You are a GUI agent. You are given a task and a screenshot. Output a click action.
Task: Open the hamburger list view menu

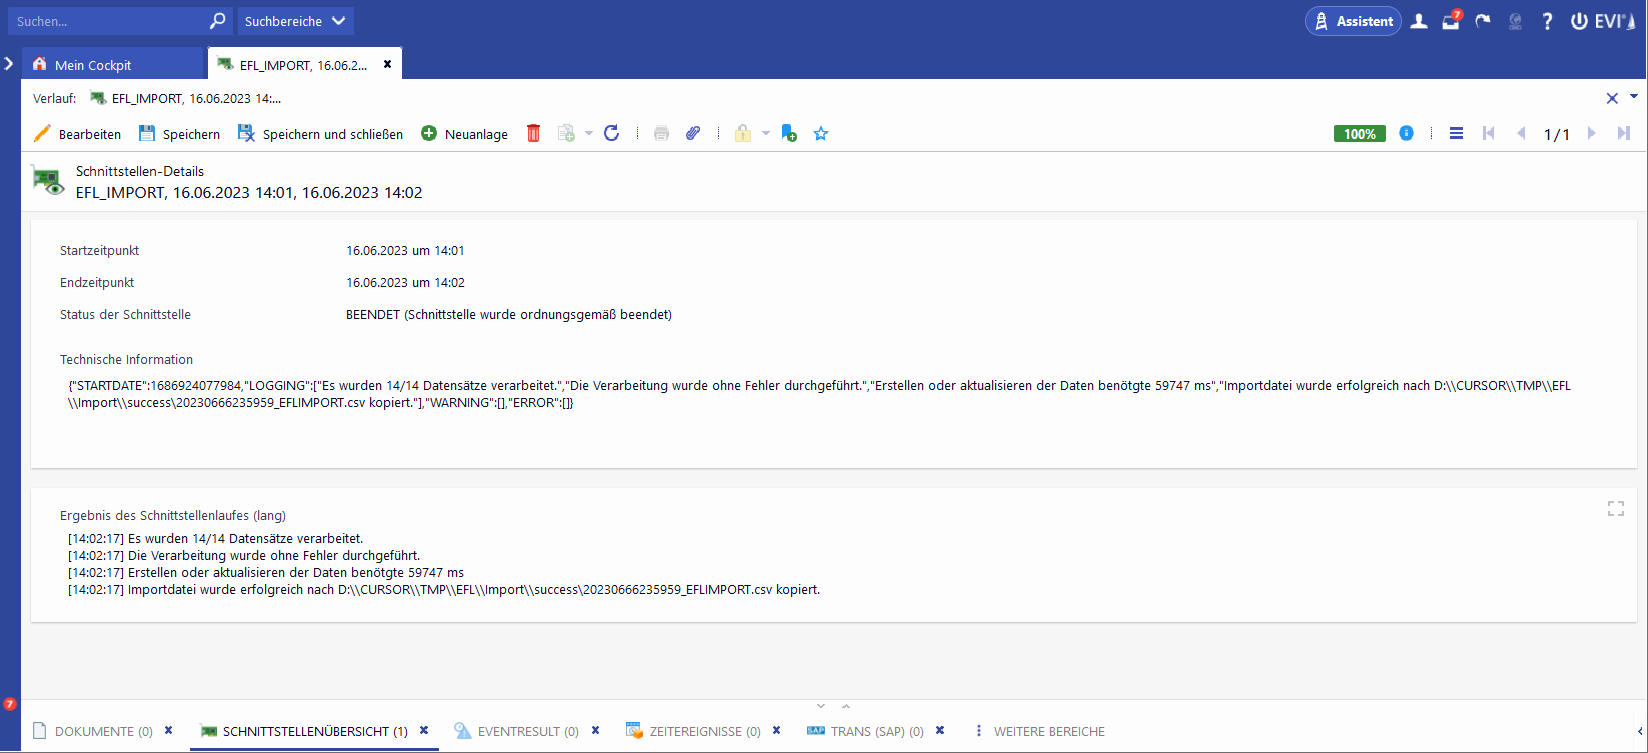point(1456,133)
